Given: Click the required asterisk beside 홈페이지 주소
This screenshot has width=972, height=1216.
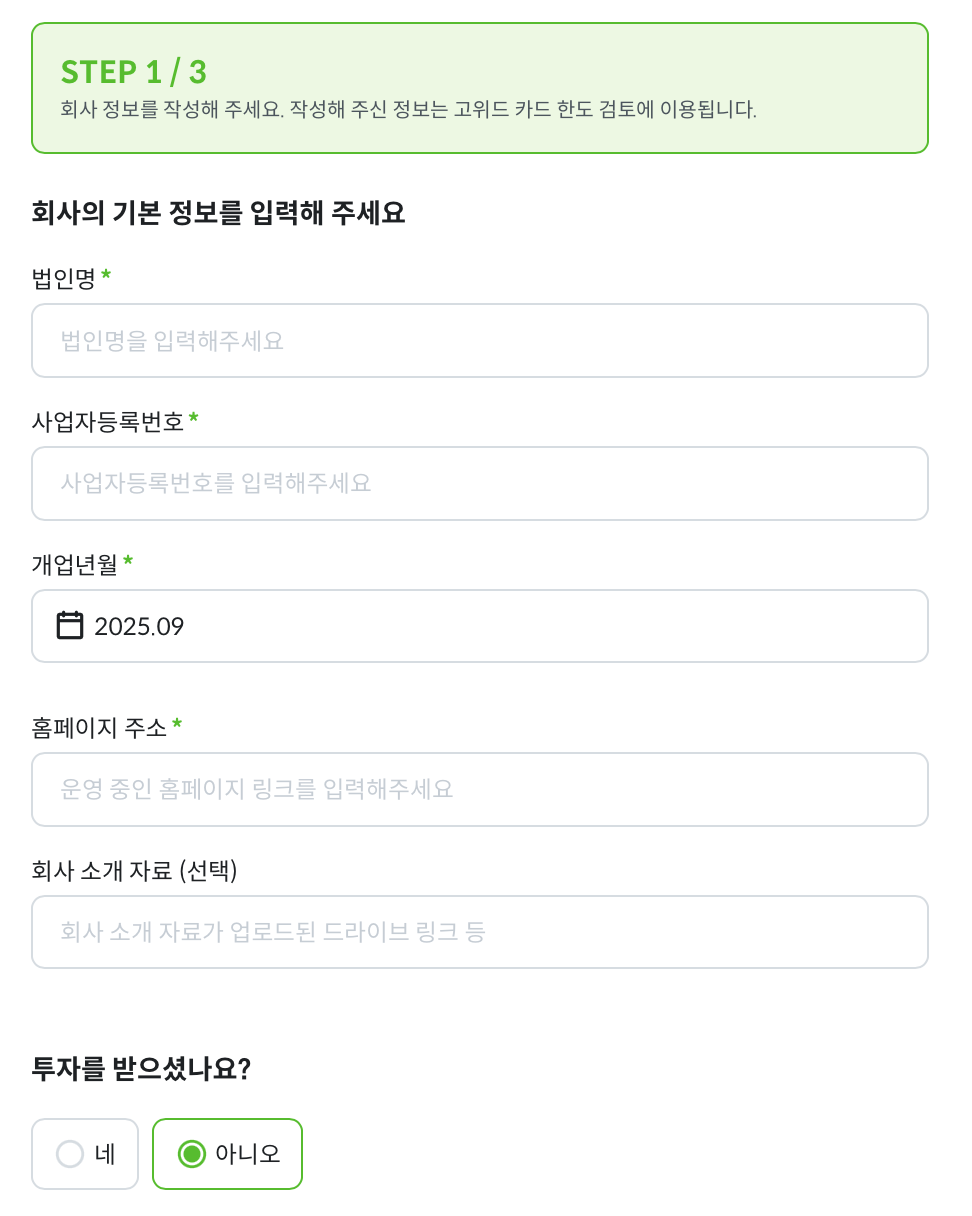Looking at the screenshot, I should (177, 724).
